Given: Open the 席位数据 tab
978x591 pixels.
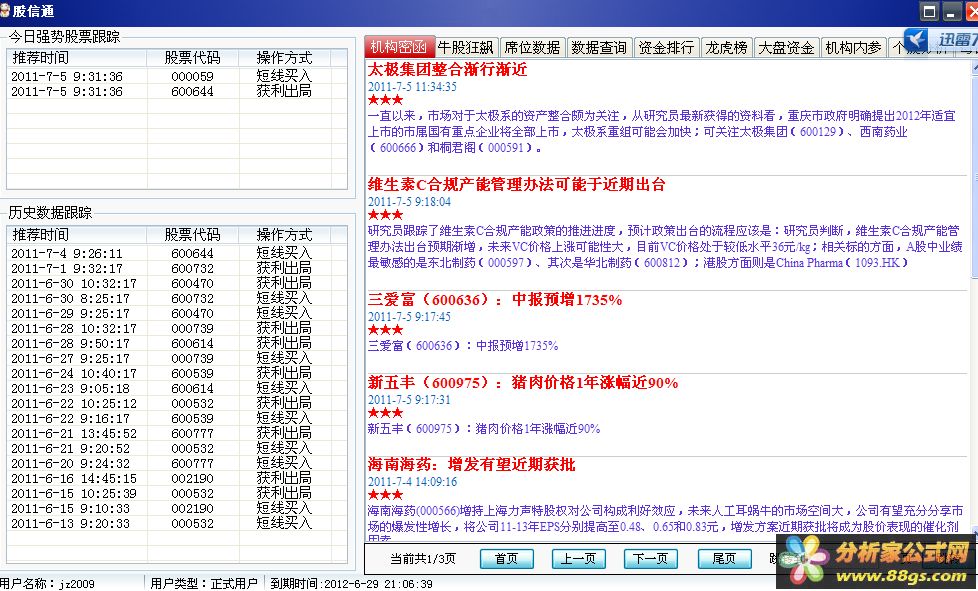Looking at the screenshot, I should (532, 47).
